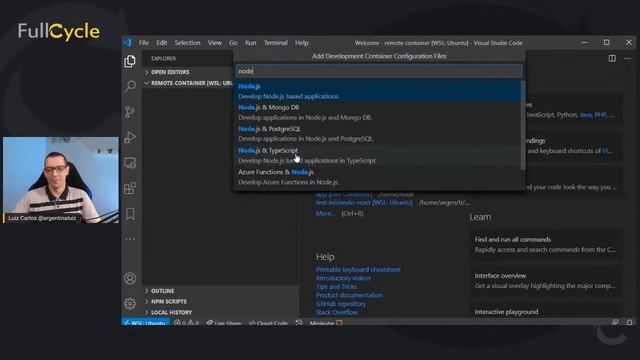Open the Explorer view in activity bar
This screenshot has height=360, width=640.
pos(130,61)
